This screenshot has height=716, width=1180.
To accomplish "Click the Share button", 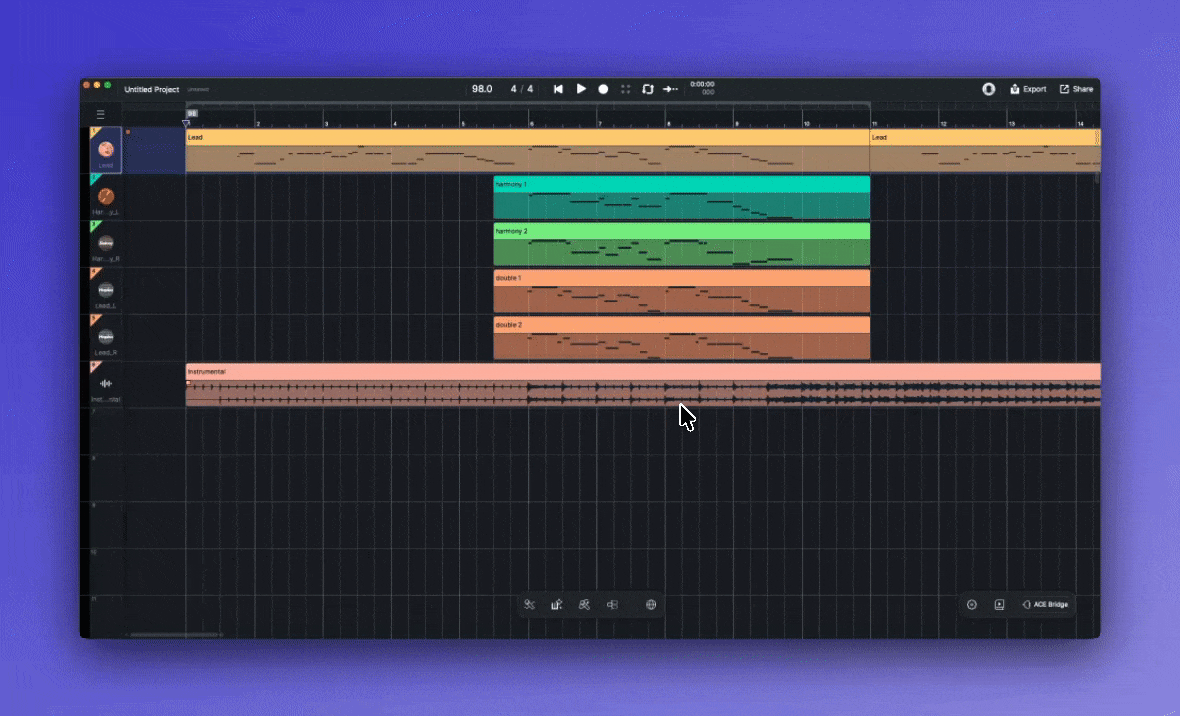I will [x=1076, y=89].
